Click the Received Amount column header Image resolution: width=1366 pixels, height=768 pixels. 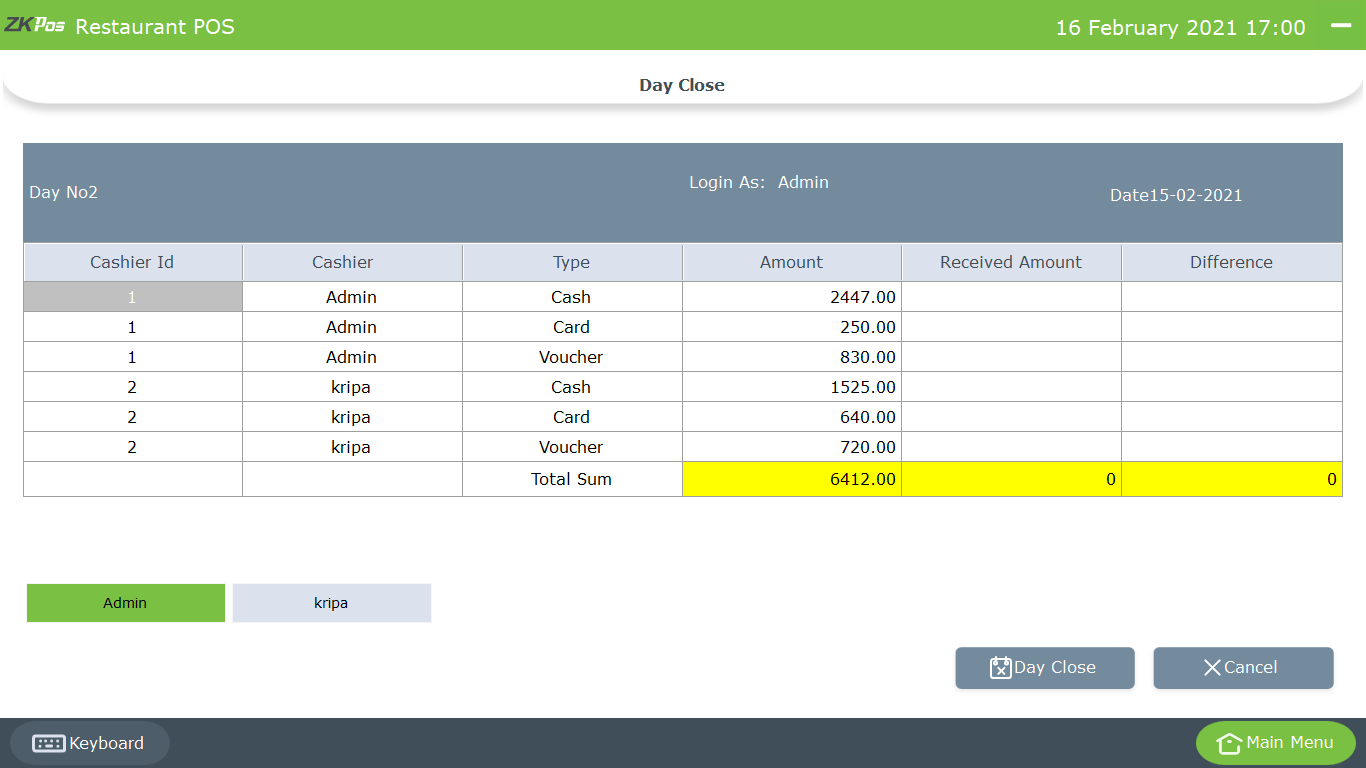(x=1011, y=263)
